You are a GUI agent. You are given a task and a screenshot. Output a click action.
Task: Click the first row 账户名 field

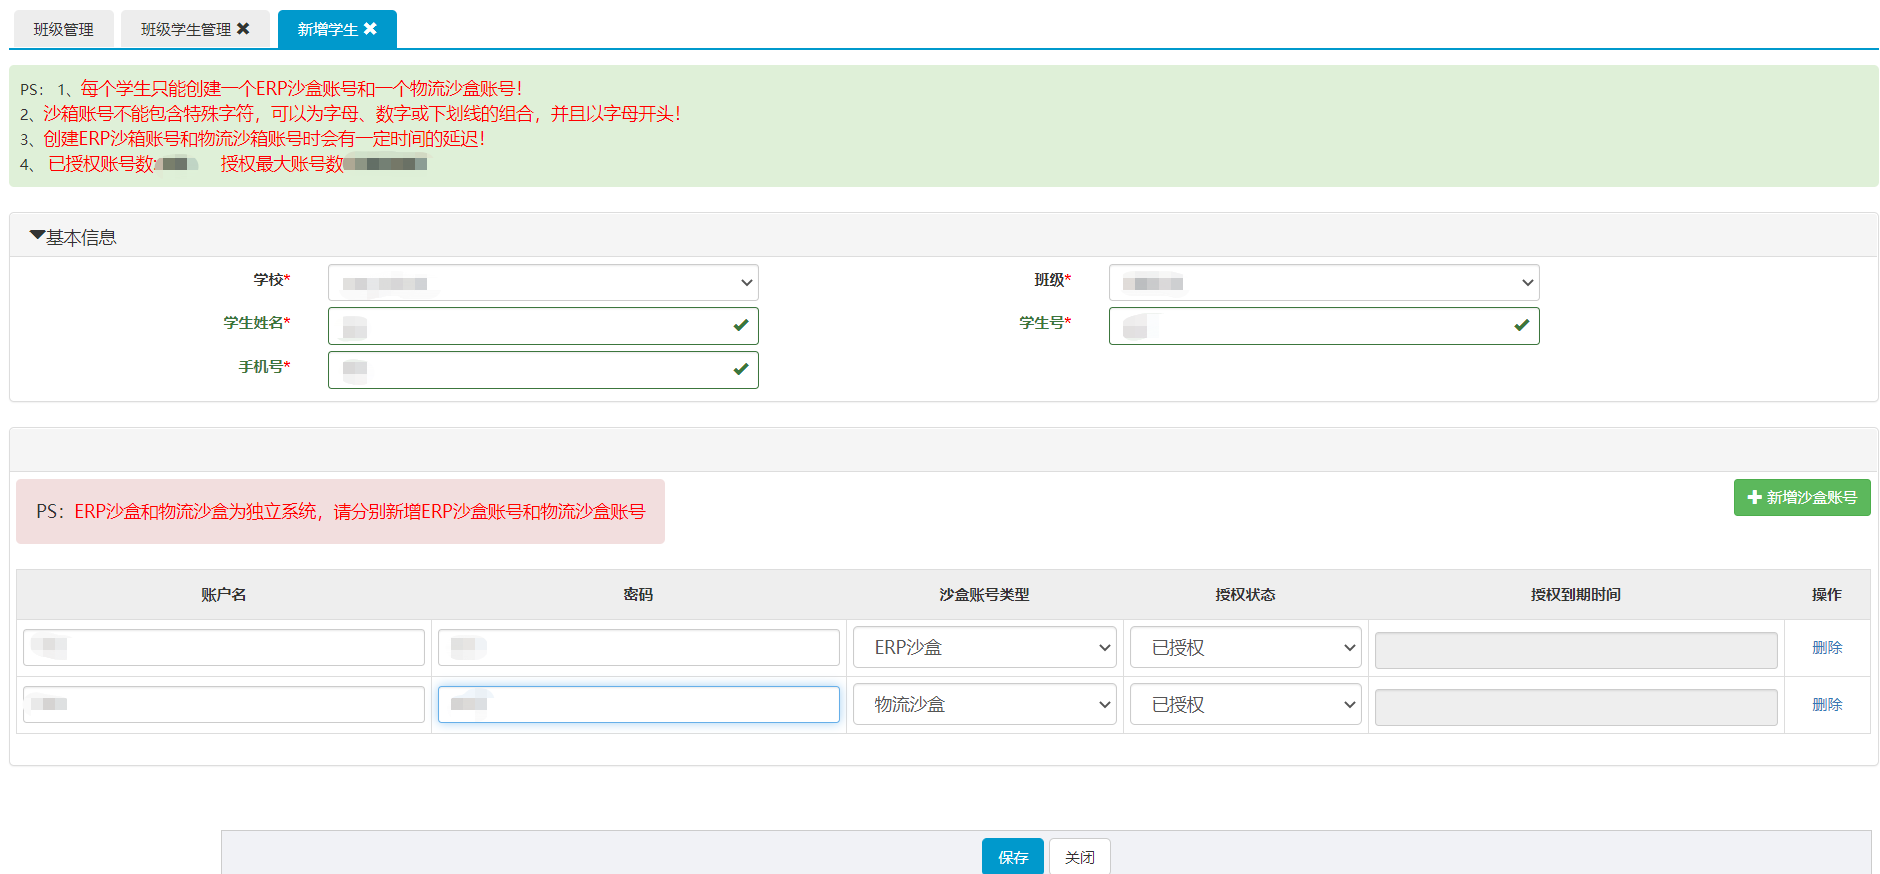224,648
